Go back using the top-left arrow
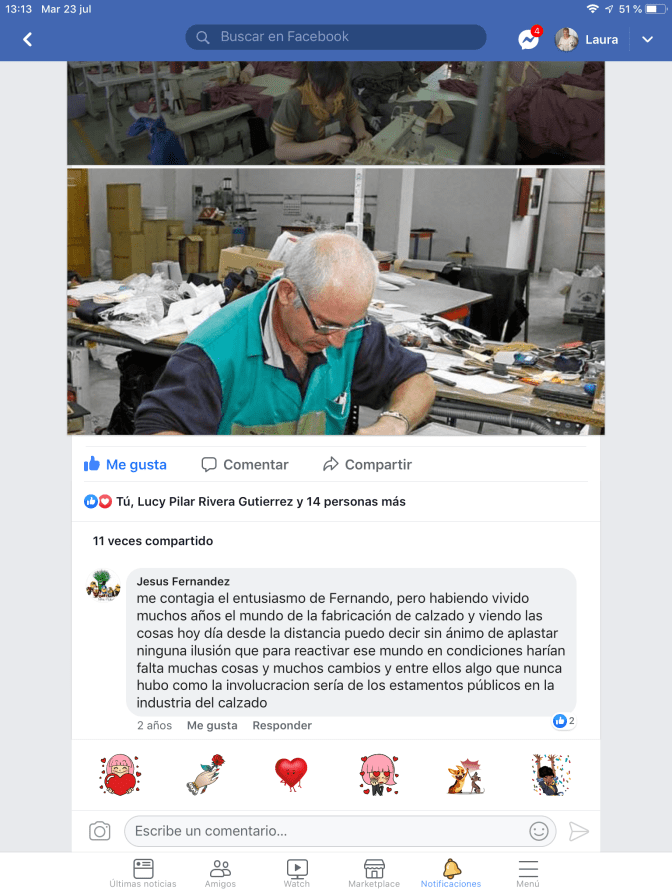The width and height of the screenshot is (672, 896). pos(27,39)
